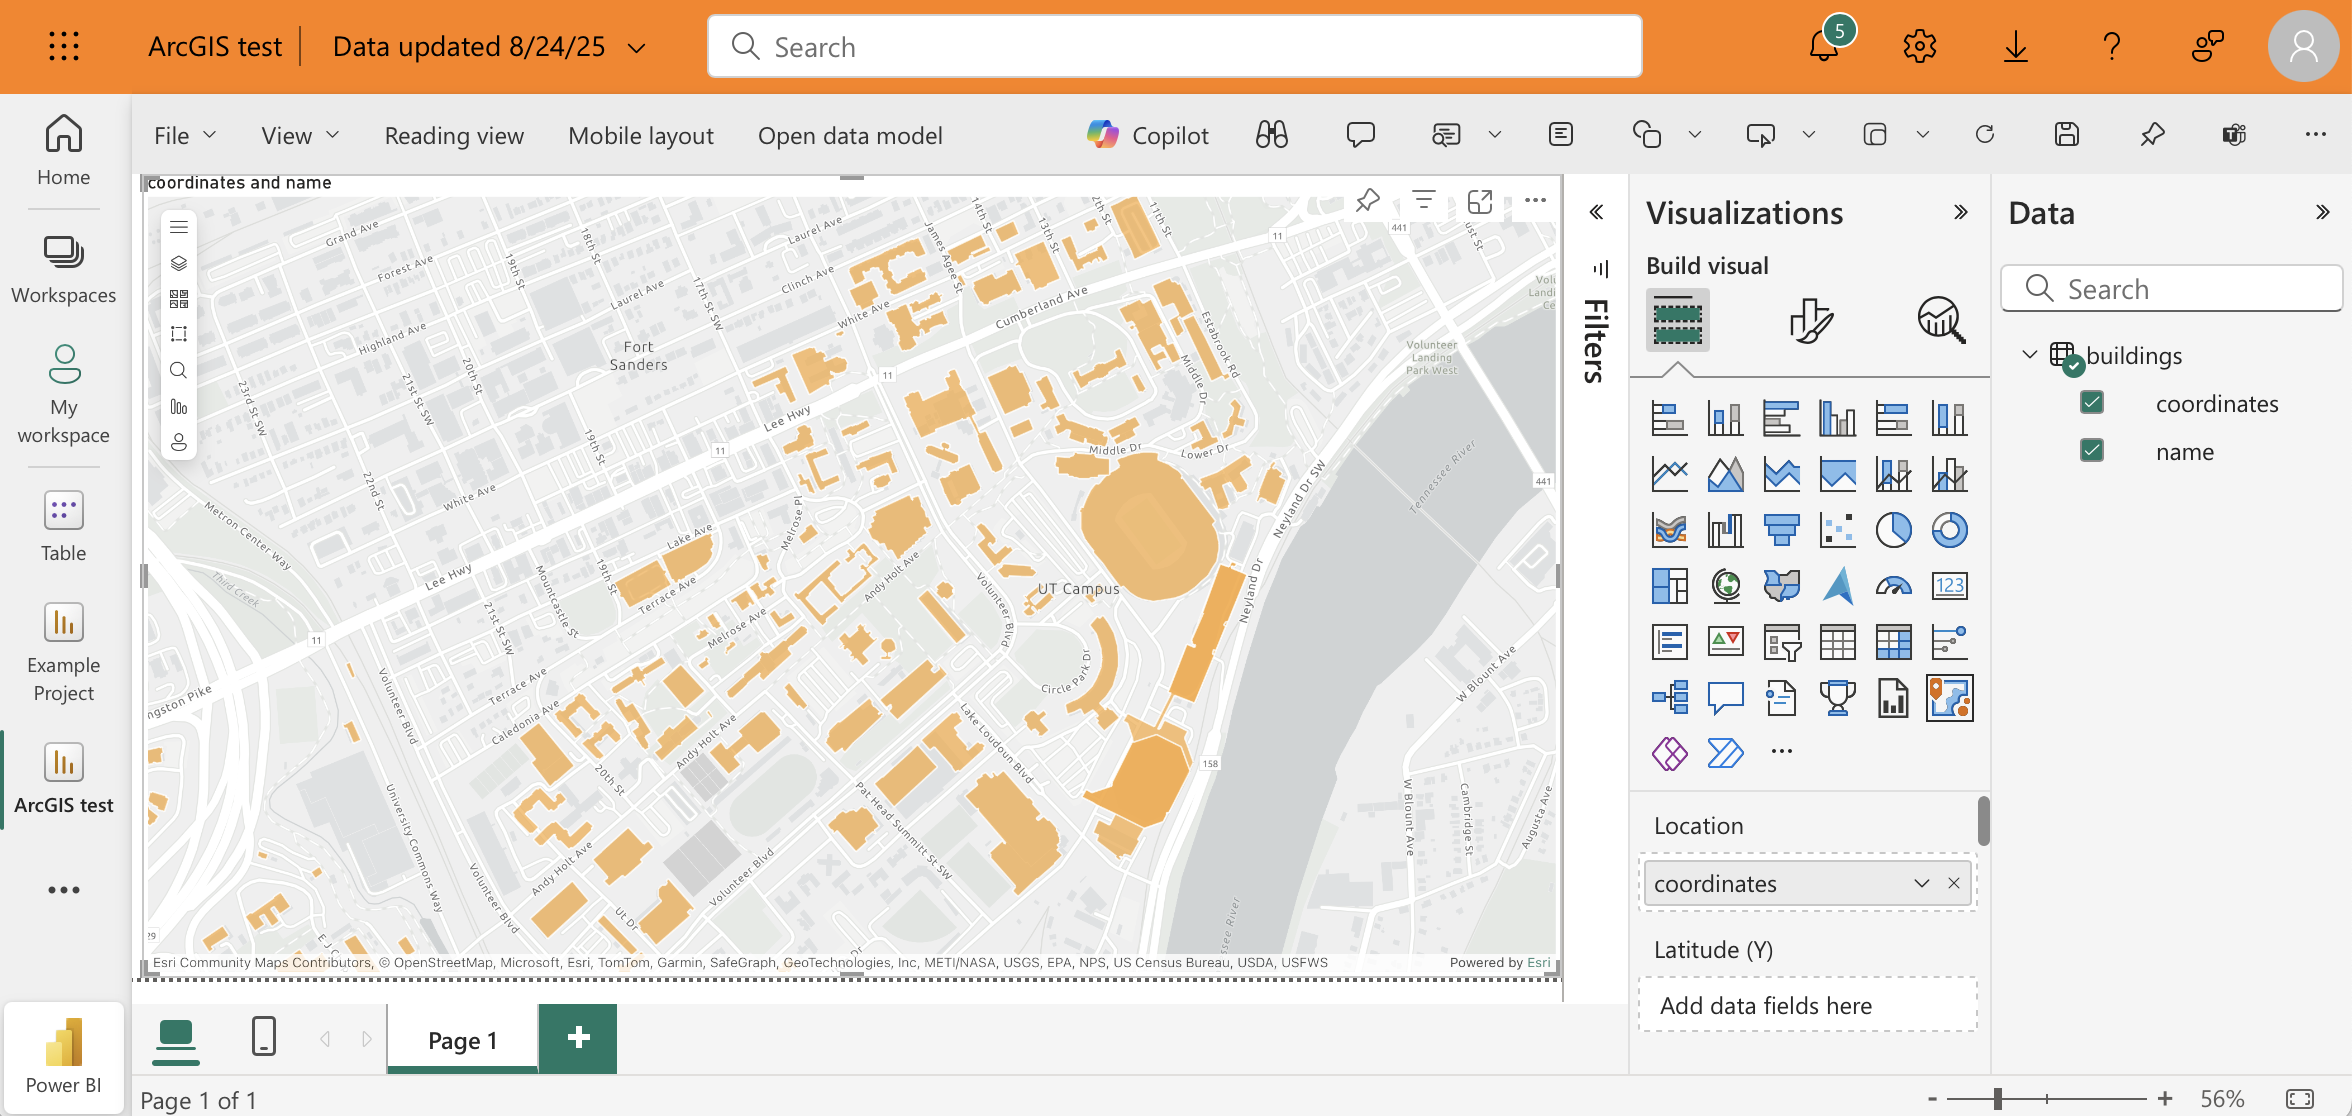Click the focus mode icon on visual
The width and height of the screenshot is (2352, 1116).
[1480, 201]
